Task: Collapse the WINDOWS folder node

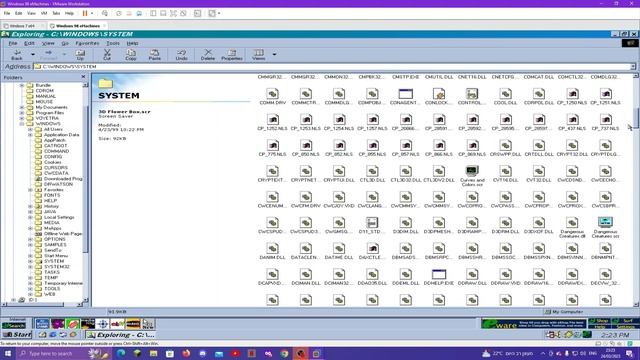Action: [22, 124]
